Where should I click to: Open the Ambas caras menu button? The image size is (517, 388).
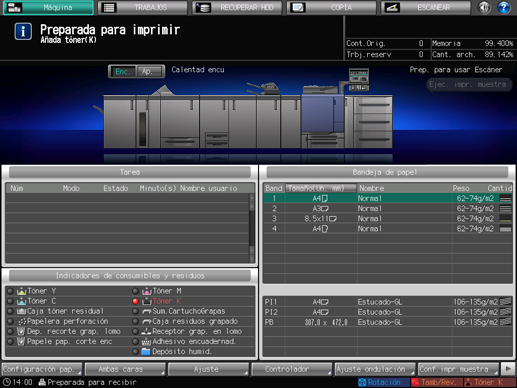point(125,369)
